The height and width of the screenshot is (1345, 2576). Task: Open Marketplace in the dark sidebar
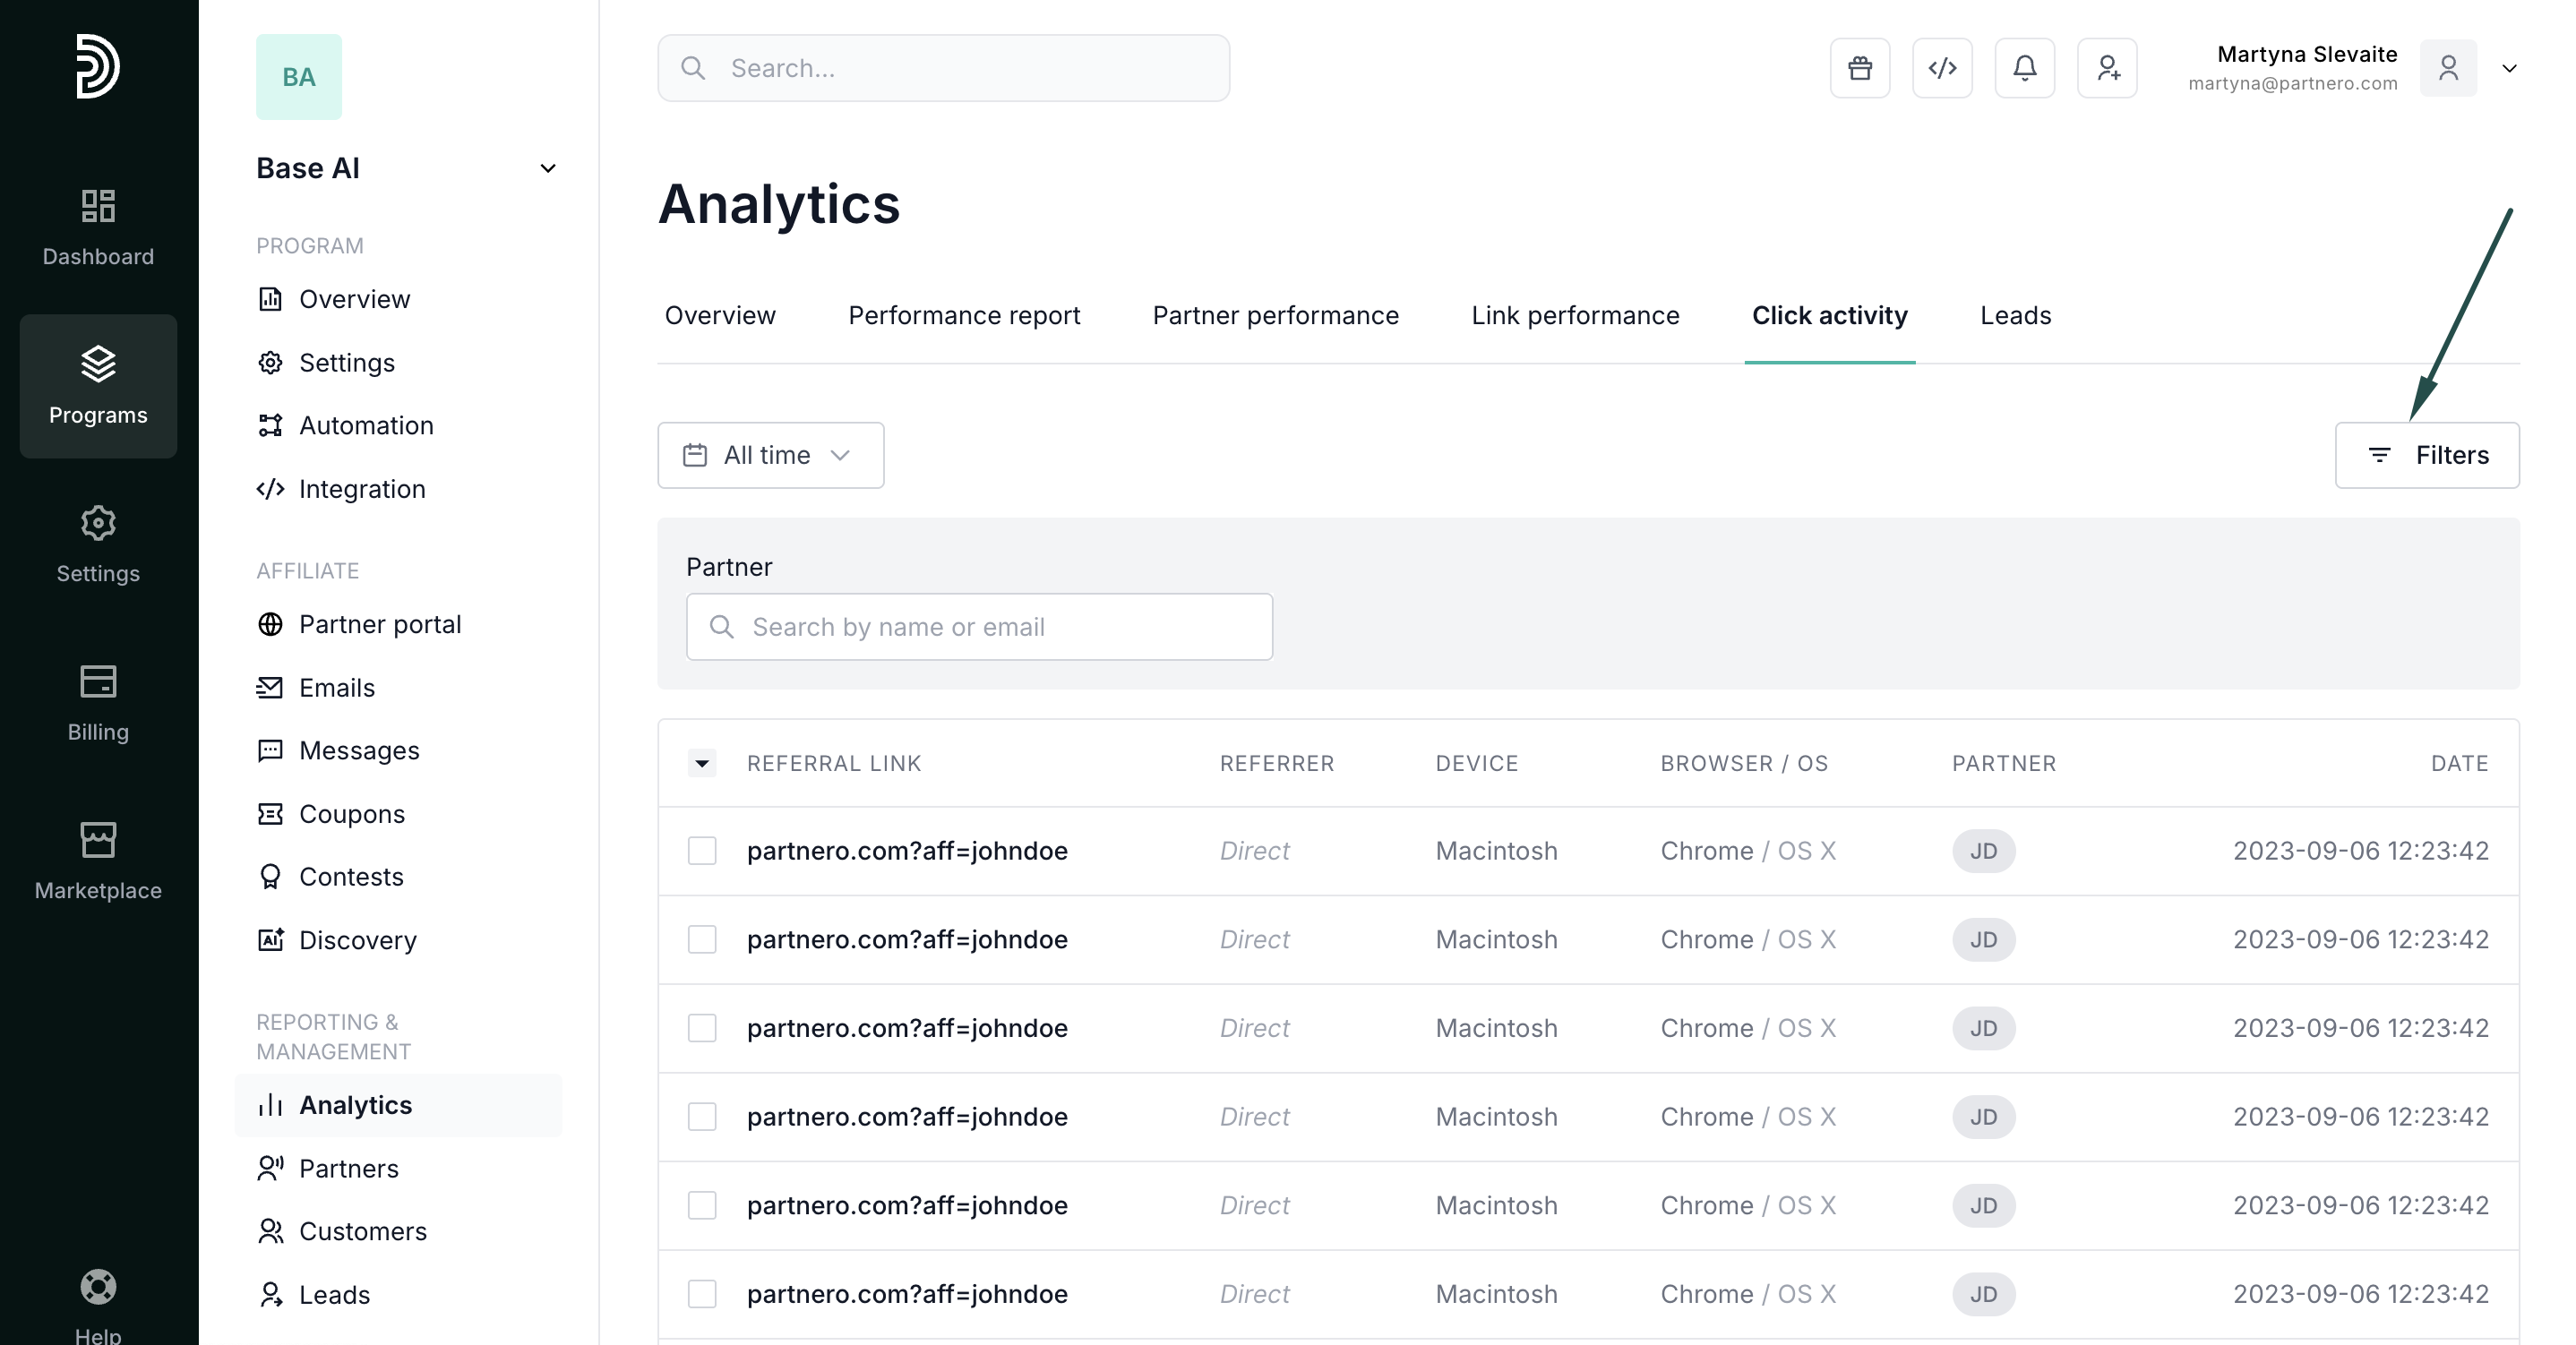(x=98, y=861)
